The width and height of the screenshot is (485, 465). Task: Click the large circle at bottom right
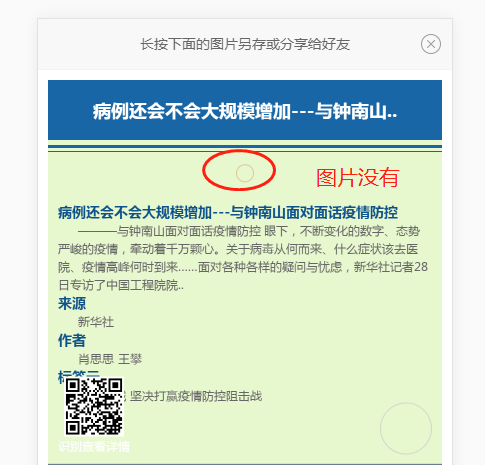[x=406, y=428]
